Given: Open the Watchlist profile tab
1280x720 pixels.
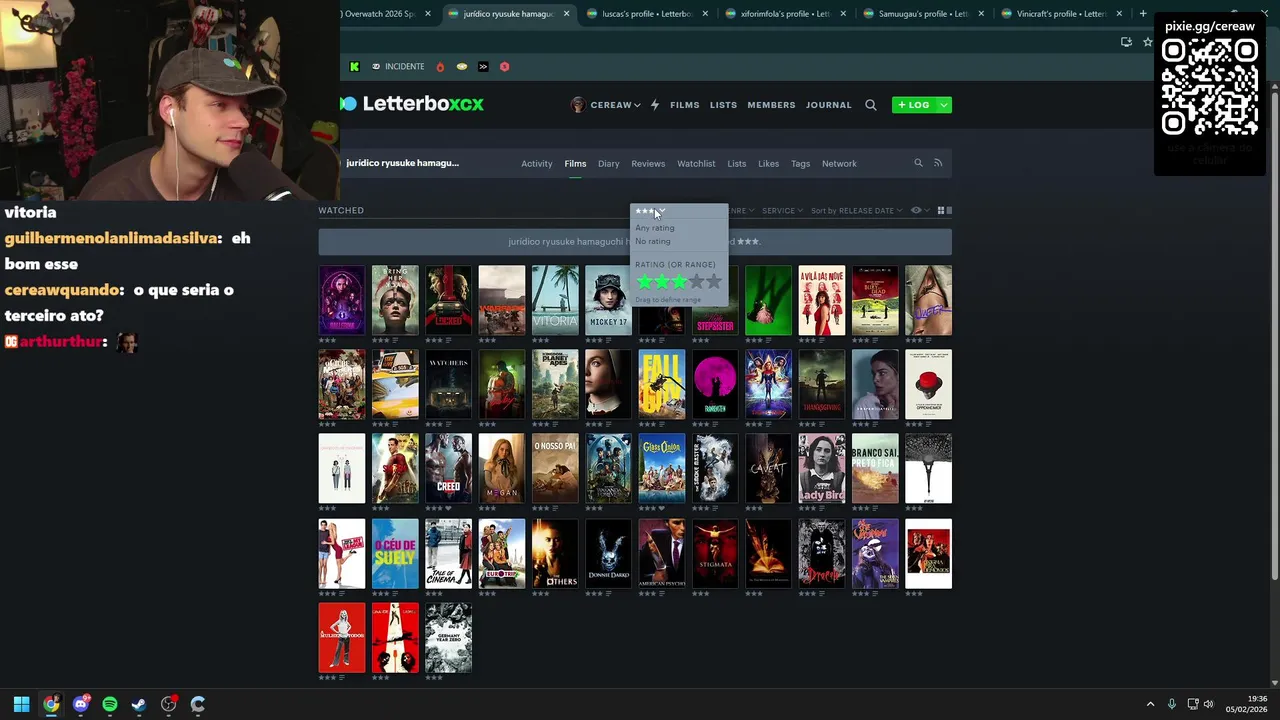Looking at the screenshot, I should click(696, 164).
